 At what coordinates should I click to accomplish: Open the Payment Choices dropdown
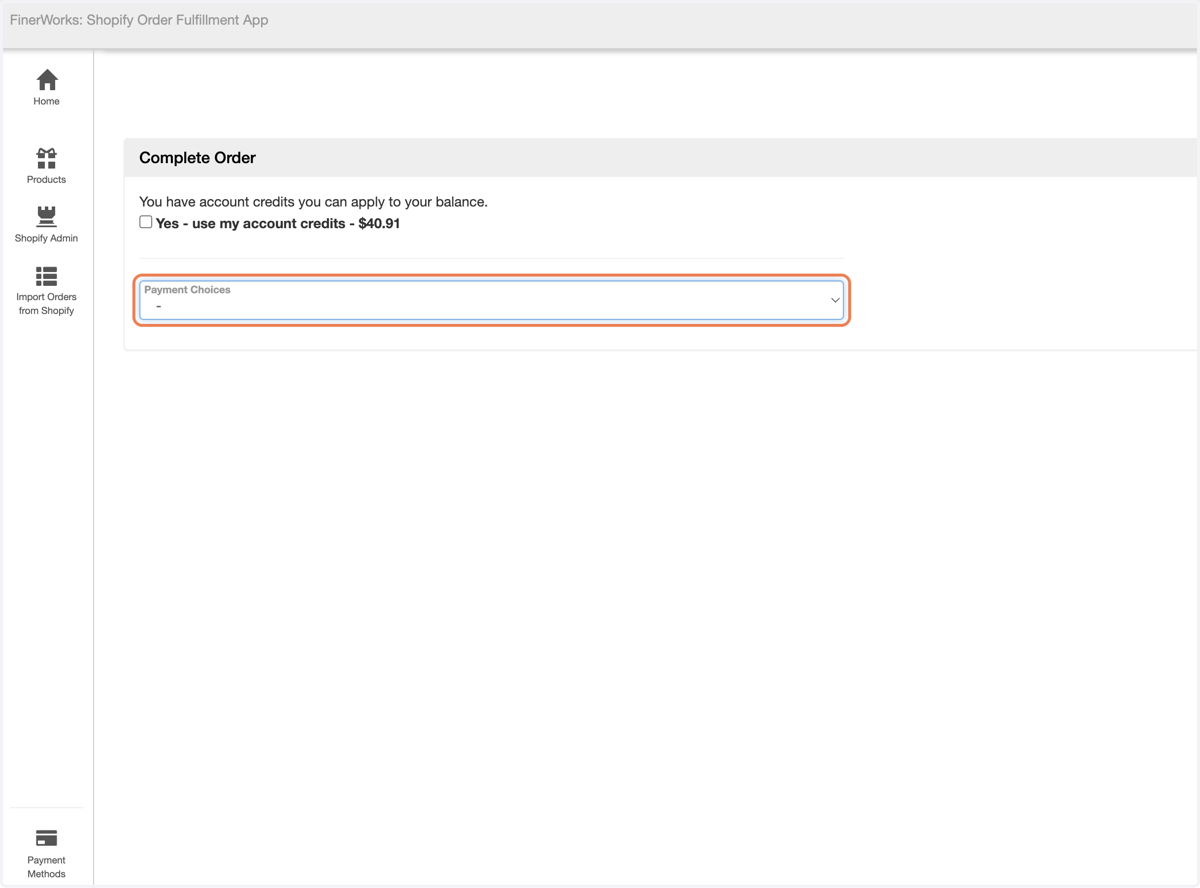[491, 300]
